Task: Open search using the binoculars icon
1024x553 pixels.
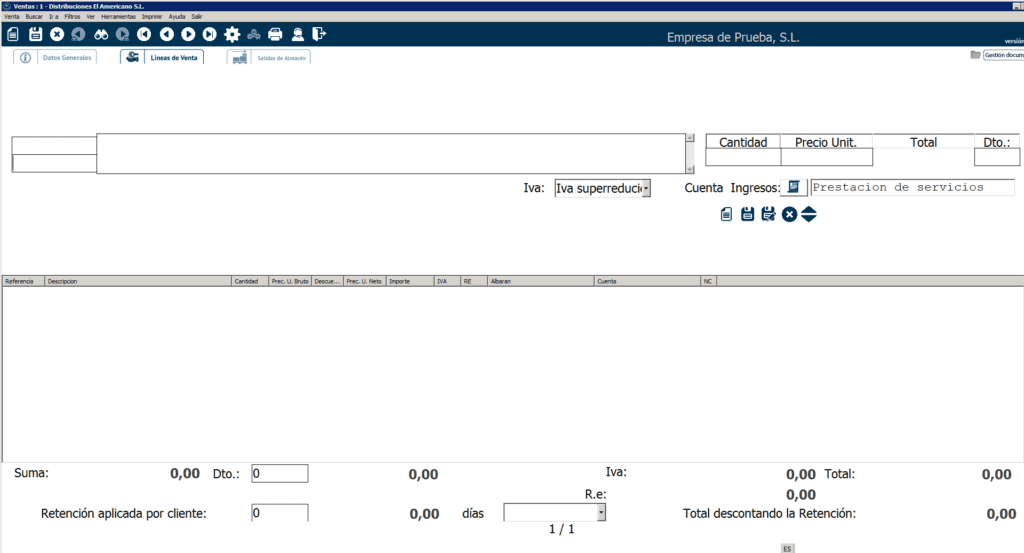Action: point(101,34)
